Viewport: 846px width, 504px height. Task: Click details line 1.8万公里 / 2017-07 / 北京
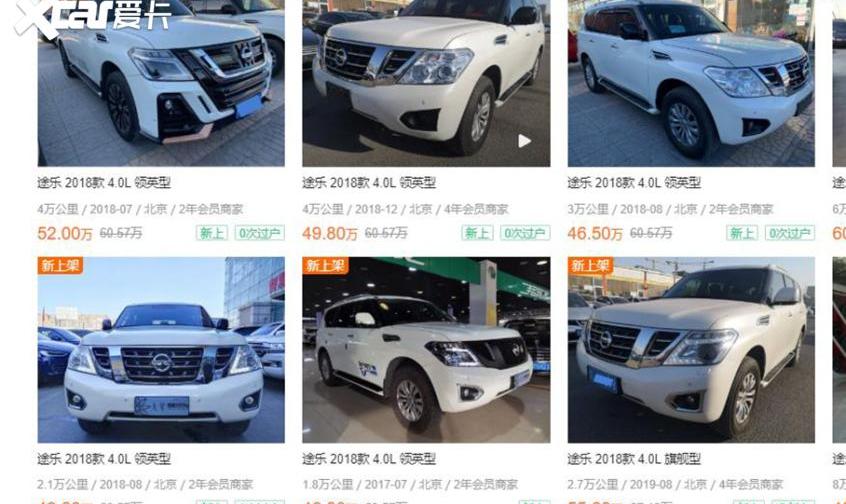(x=410, y=485)
